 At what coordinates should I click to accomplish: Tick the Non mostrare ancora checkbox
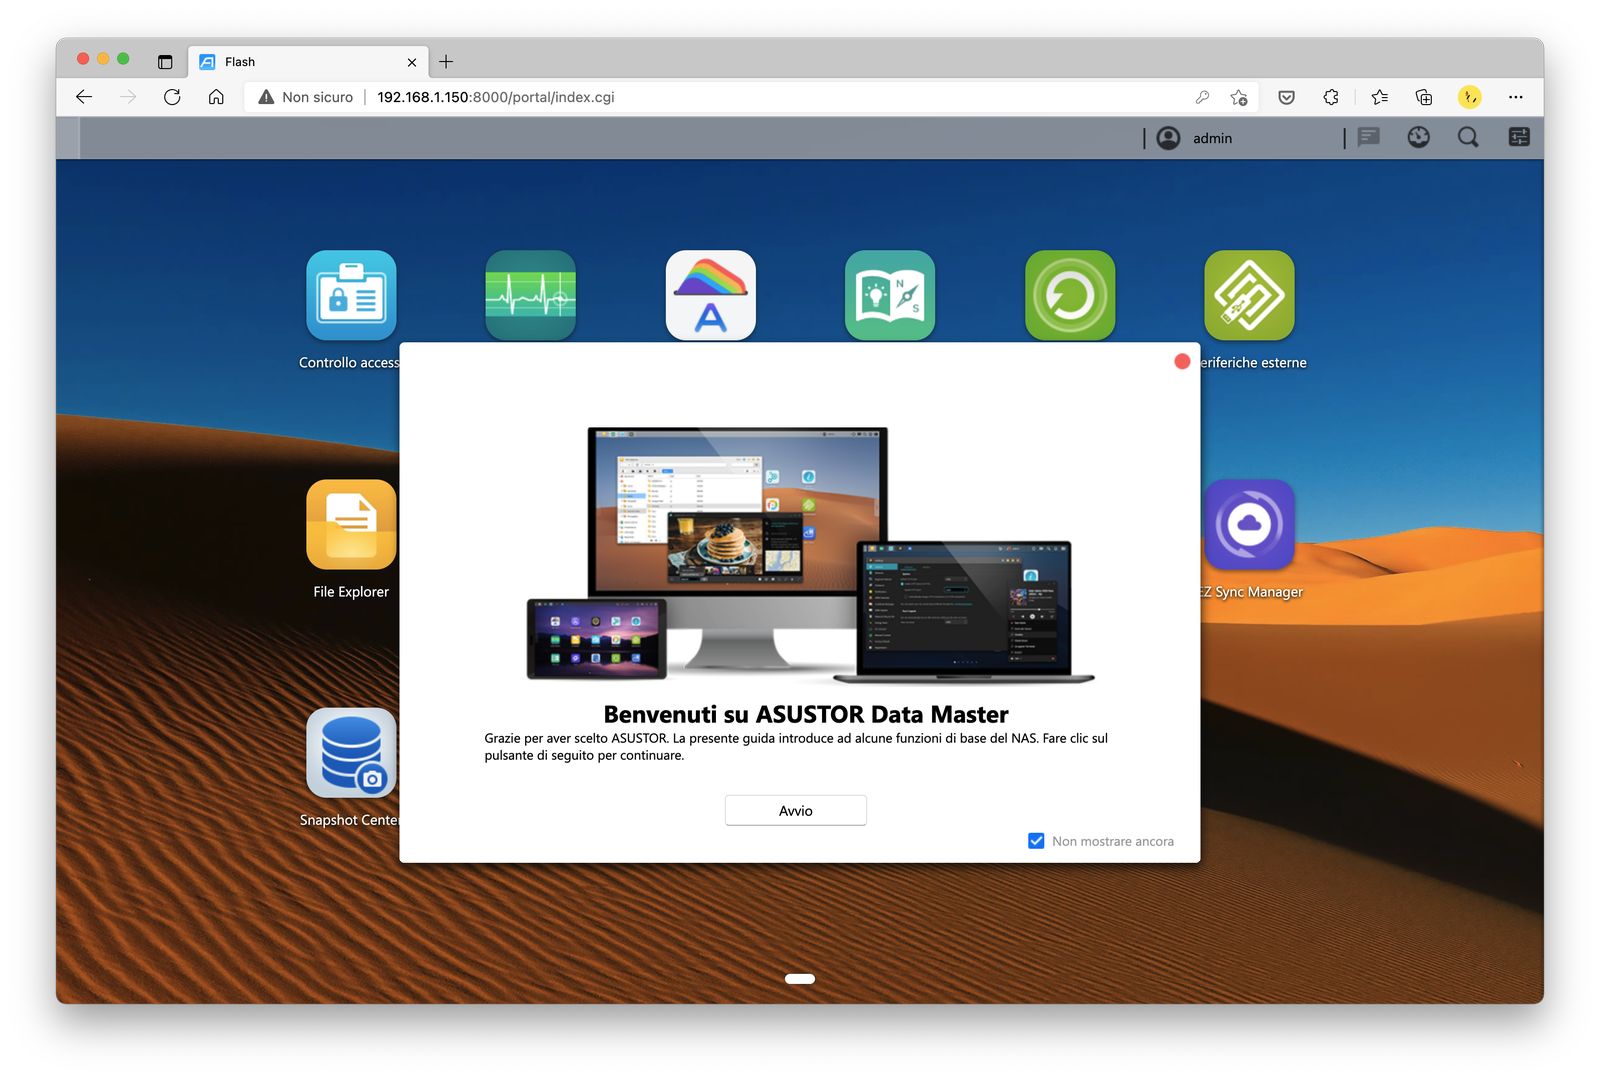point(1036,841)
